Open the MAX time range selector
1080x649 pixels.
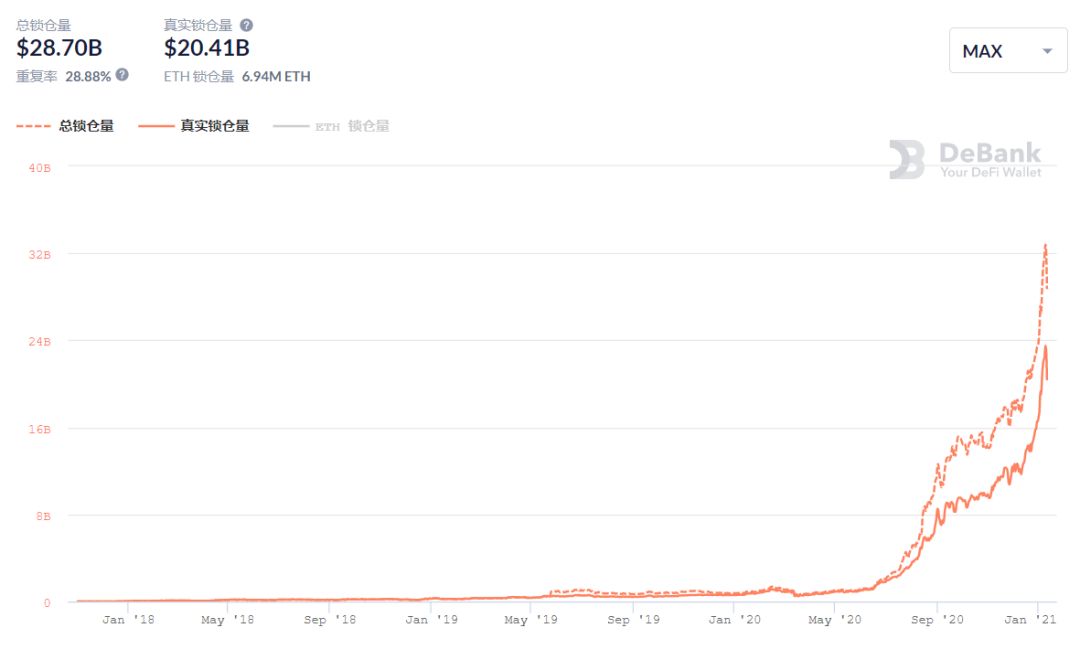1007,51
